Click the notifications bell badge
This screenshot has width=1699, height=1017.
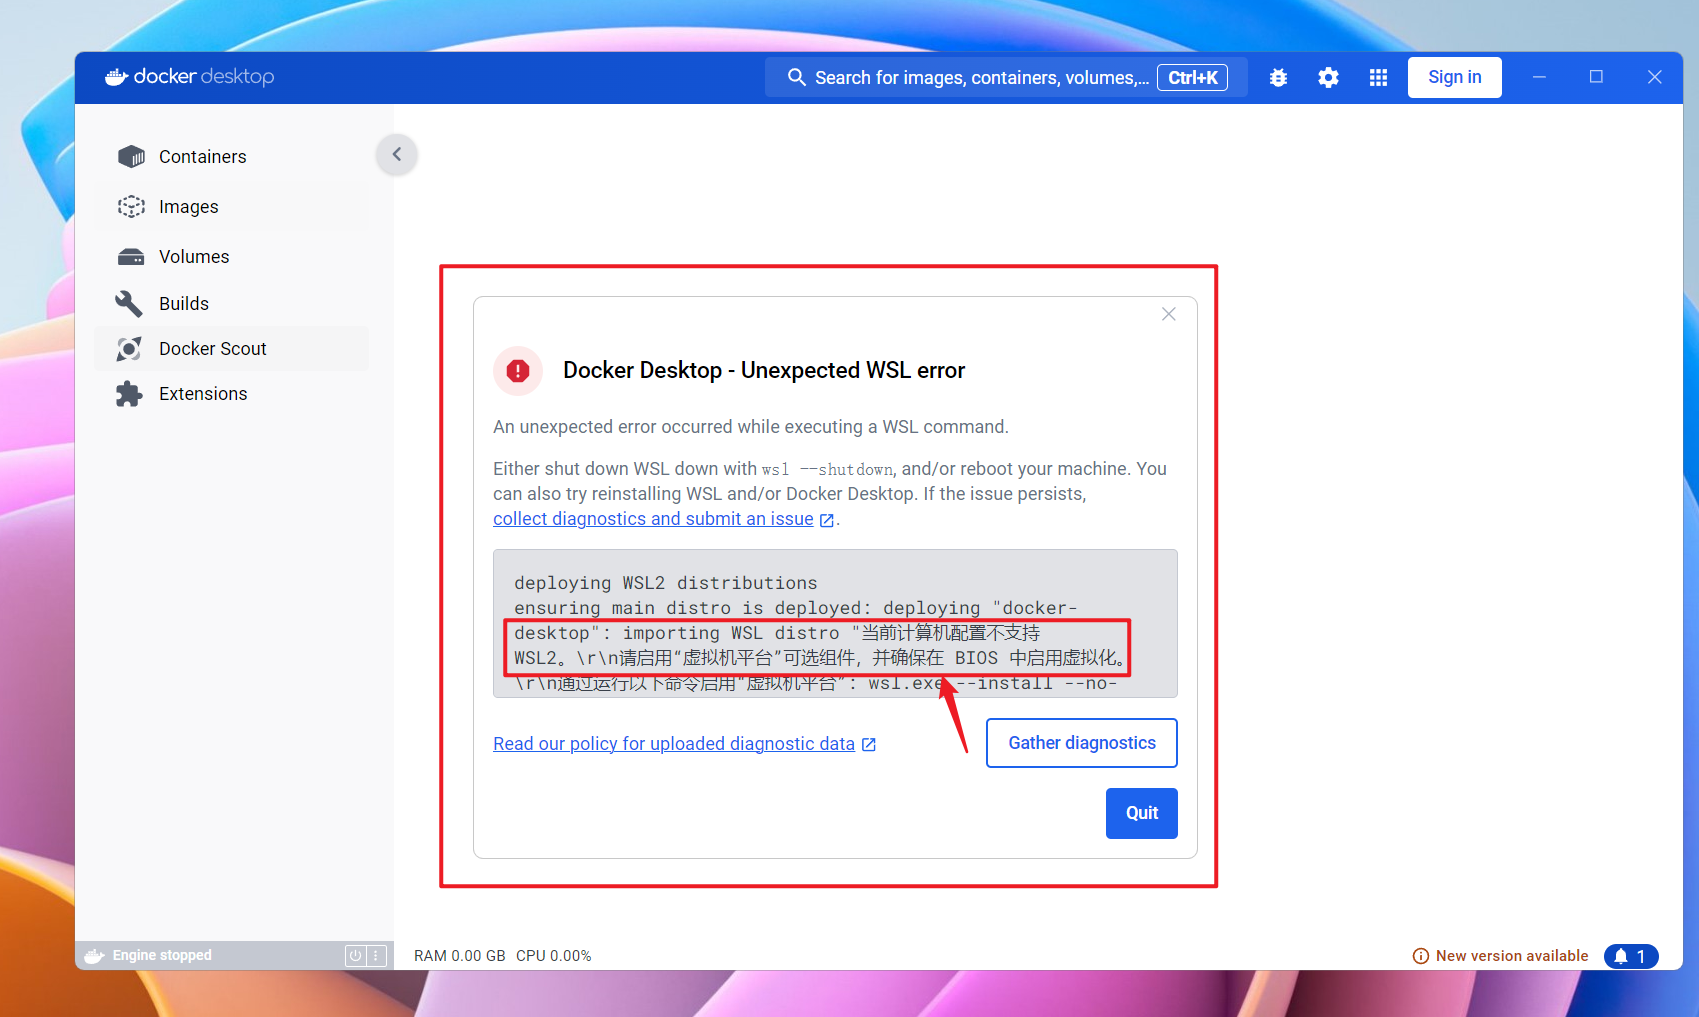(x=1631, y=956)
